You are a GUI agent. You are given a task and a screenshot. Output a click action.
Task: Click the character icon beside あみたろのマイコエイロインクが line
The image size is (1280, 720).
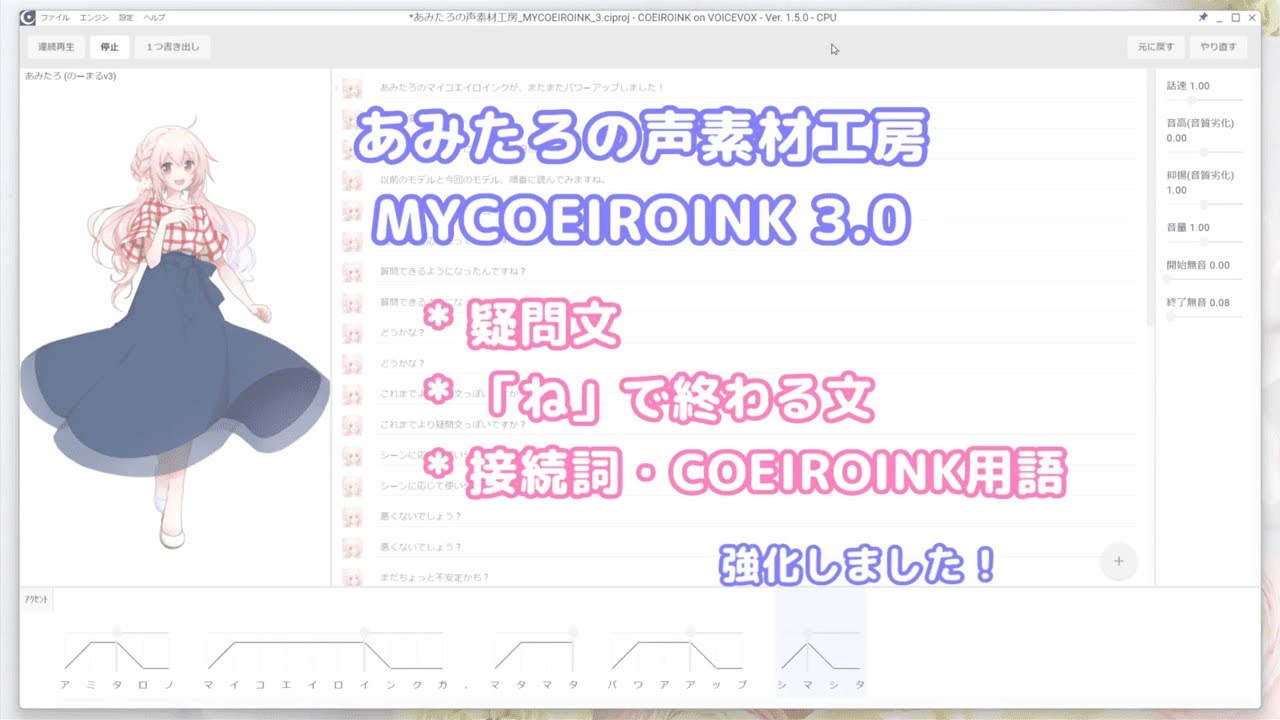pyautogui.click(x=352, y=88)
